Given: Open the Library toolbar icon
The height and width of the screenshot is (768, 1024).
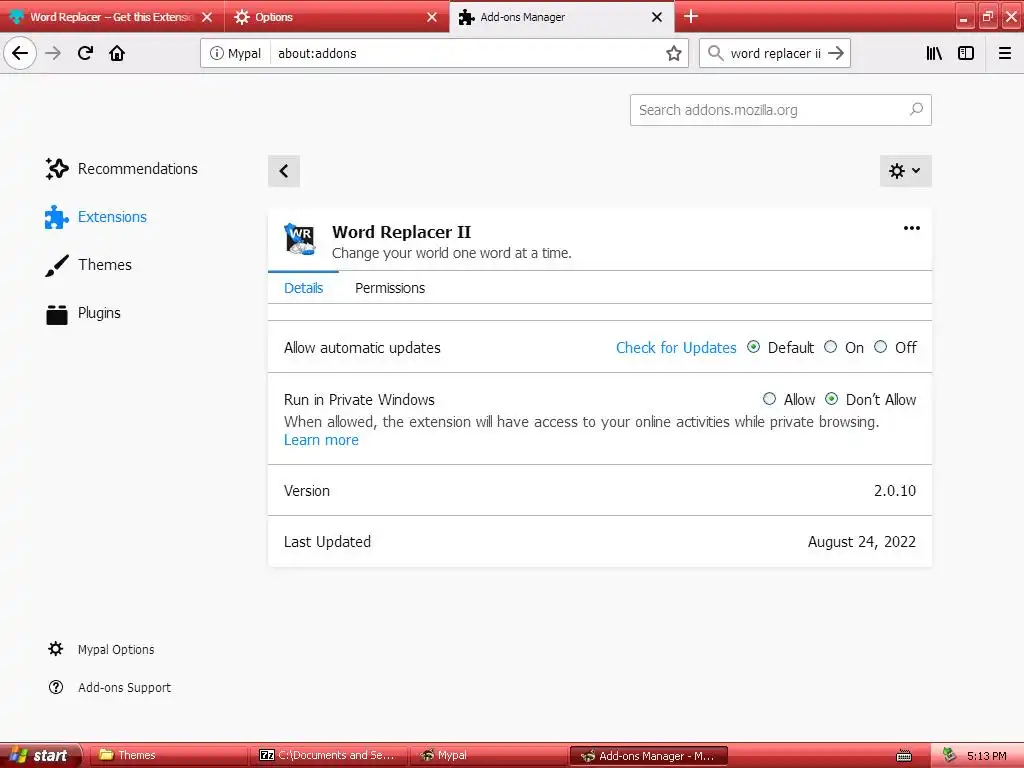Looking at the screenshot, I should tap(934, 53).
